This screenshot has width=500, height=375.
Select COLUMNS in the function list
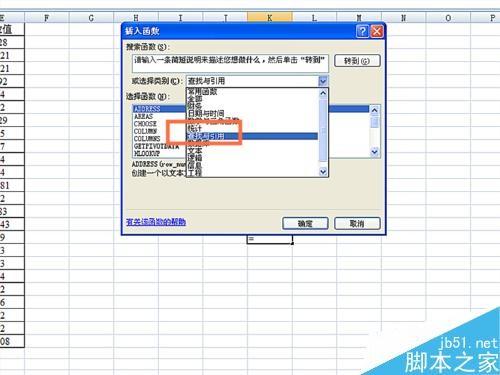click(x=147, y=138)
